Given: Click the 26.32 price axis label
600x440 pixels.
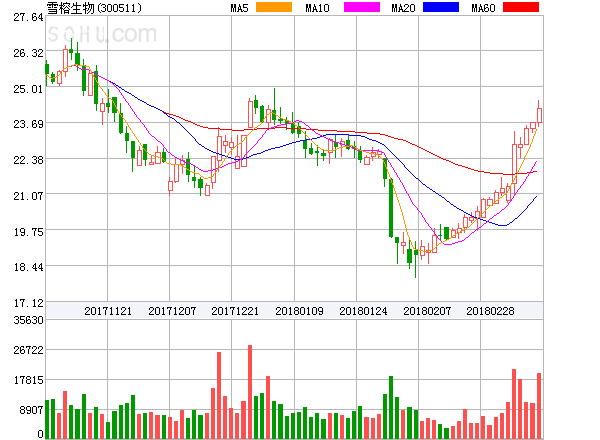Looking at the screenshot, I should [x=28, y=53].
